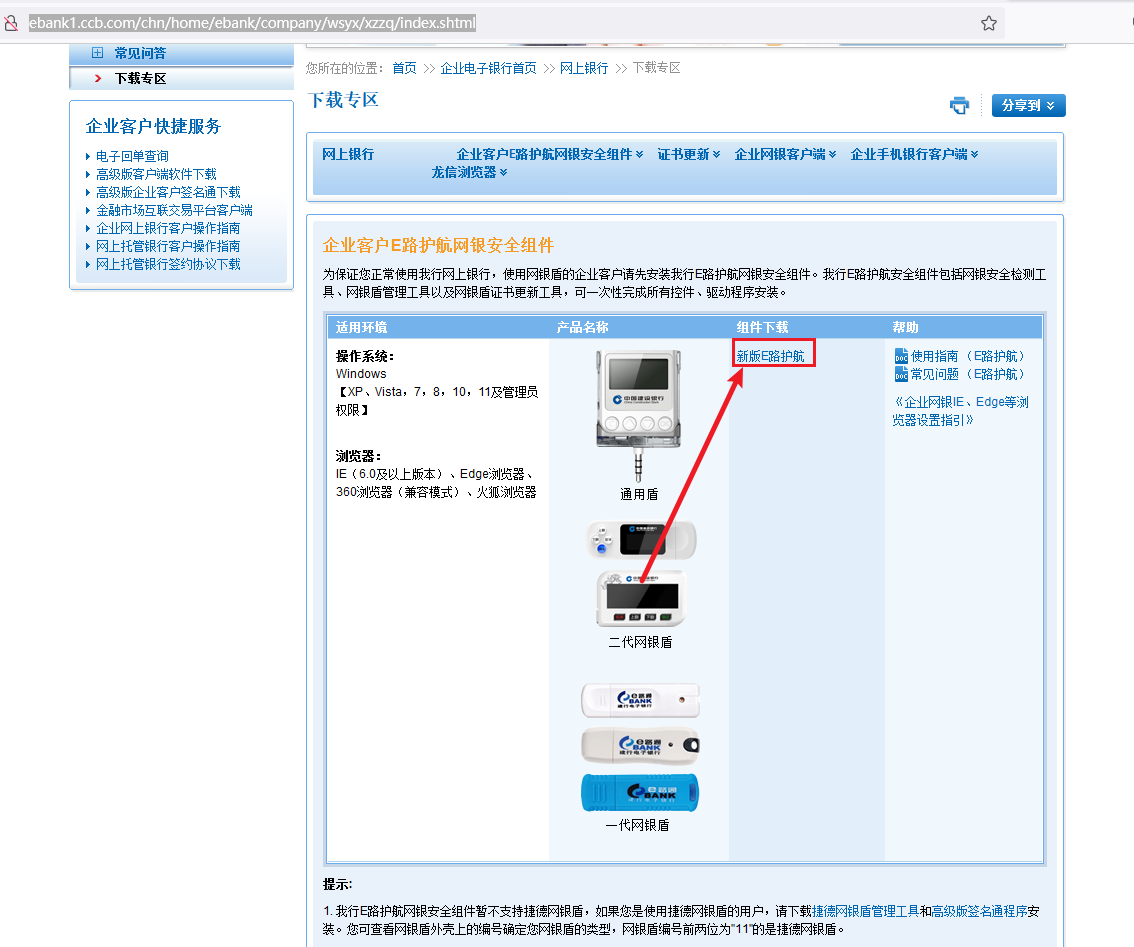Select 下载专区 in the sidebar
Image resolution: width=1134 pixels, height=947 pixels.
(140, 78)
